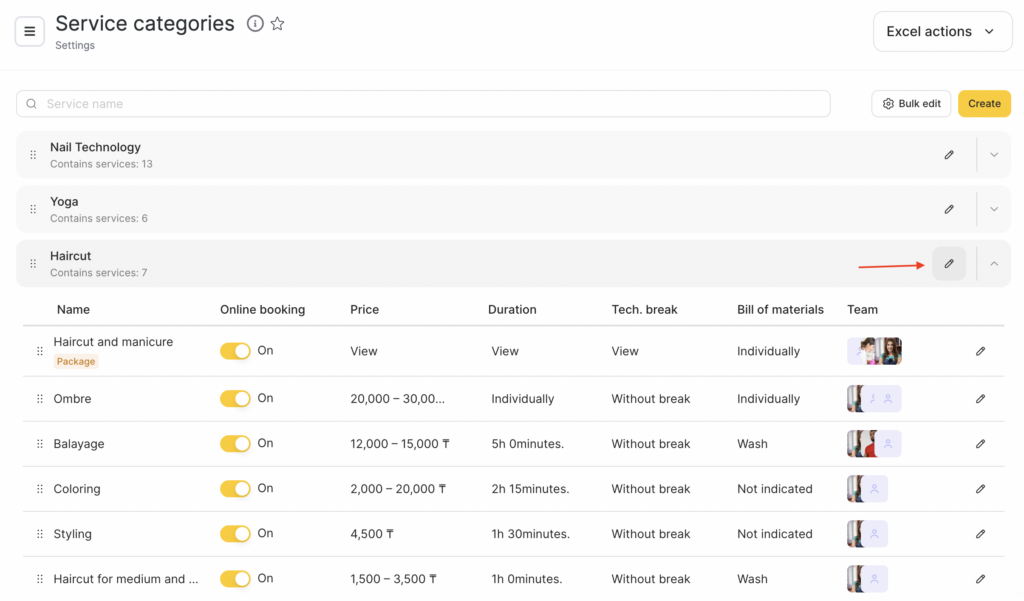Viewport: 1024px width, 601px height.
Task: Edit the Ombre service row
Action: 980,399
